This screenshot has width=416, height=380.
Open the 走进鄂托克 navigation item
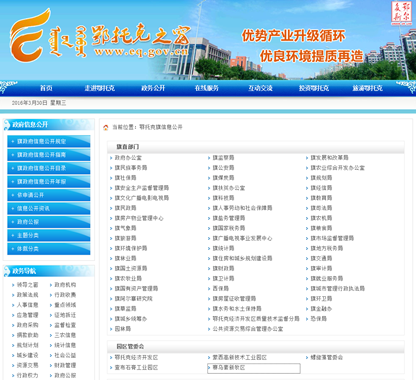coord(100,88)
